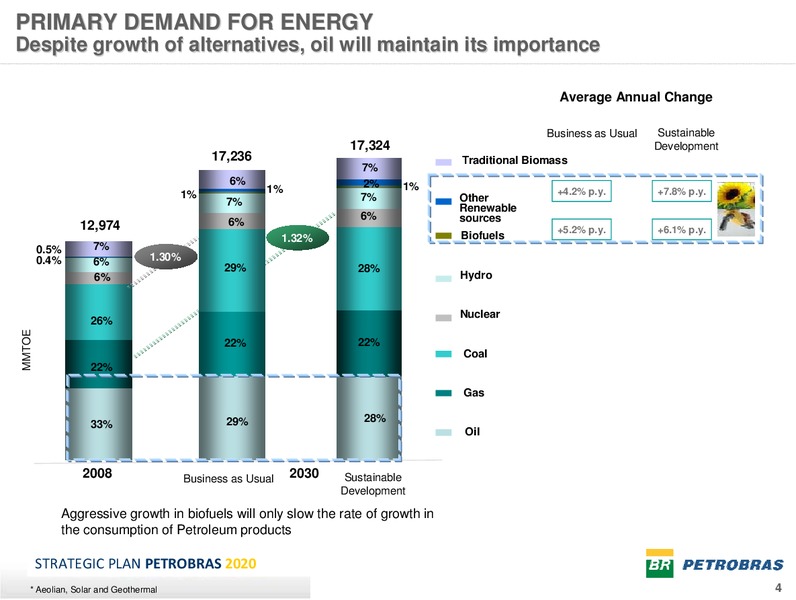Click the Sustainable Development axis label under bar
Image resolution: width=796 pixels, height=600 pixels.
click(x=373, y=484)
